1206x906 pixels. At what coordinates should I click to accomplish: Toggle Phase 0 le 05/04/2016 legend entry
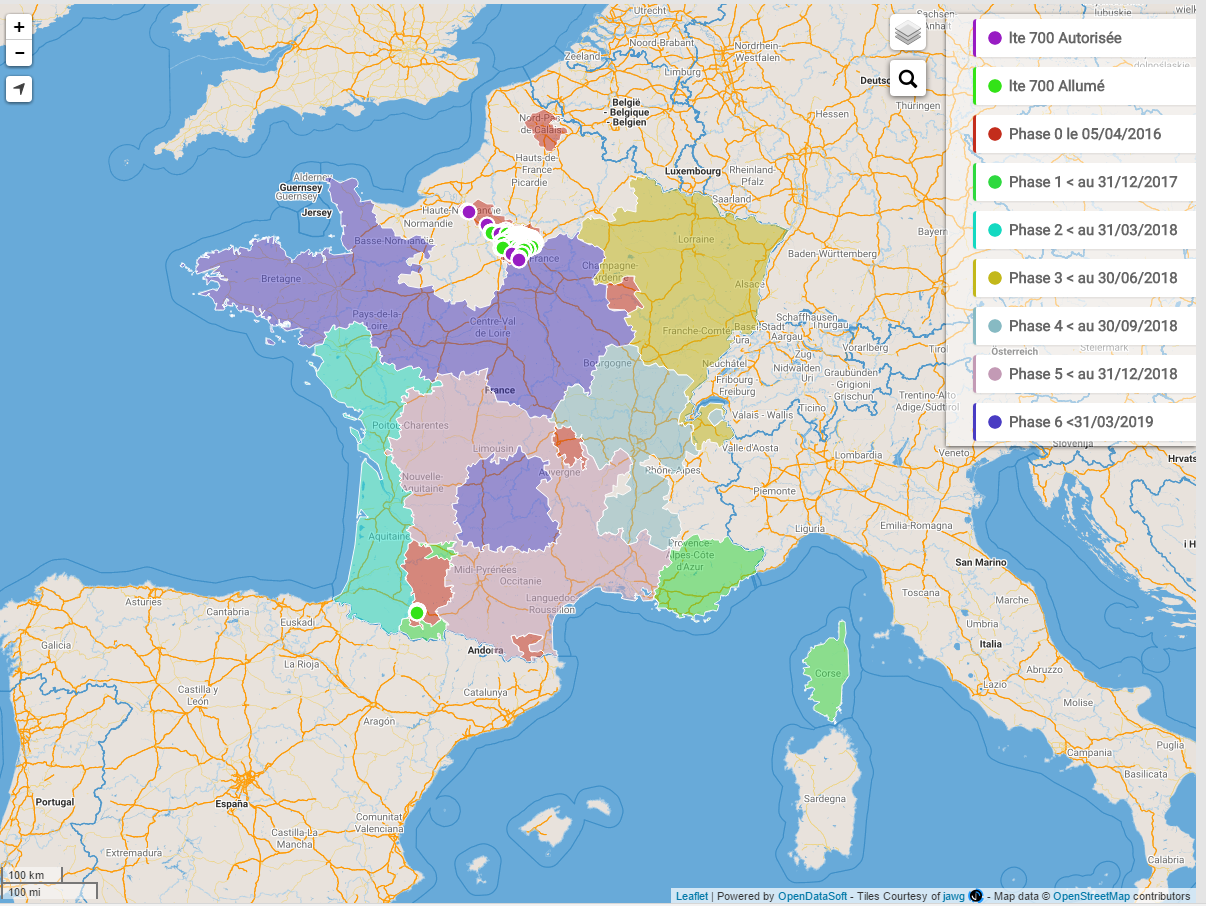1084,134
